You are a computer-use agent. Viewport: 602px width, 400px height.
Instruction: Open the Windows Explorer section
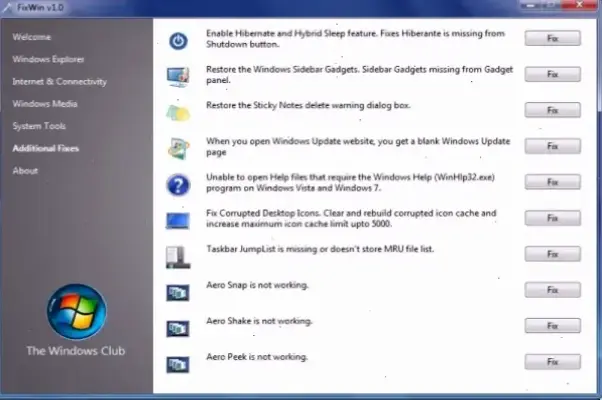click(x=48, y=59)
